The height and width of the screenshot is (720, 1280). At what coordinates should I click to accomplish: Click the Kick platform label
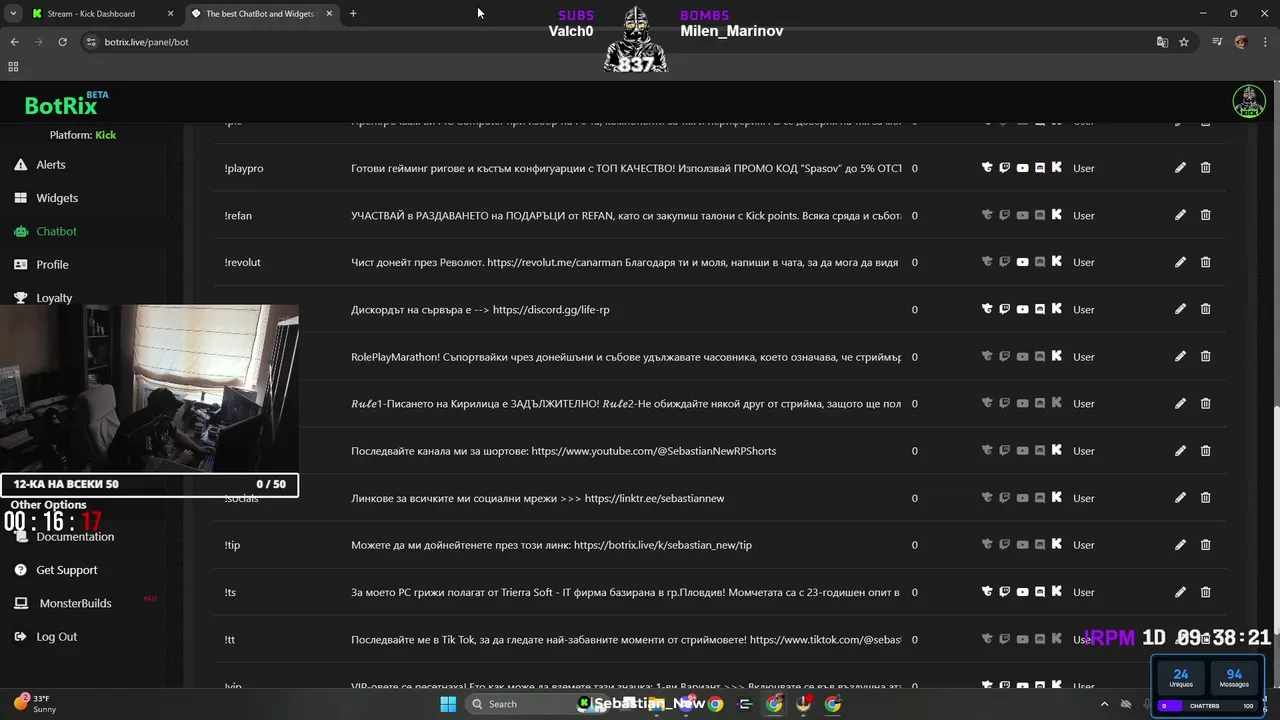(x=105, y=135)
